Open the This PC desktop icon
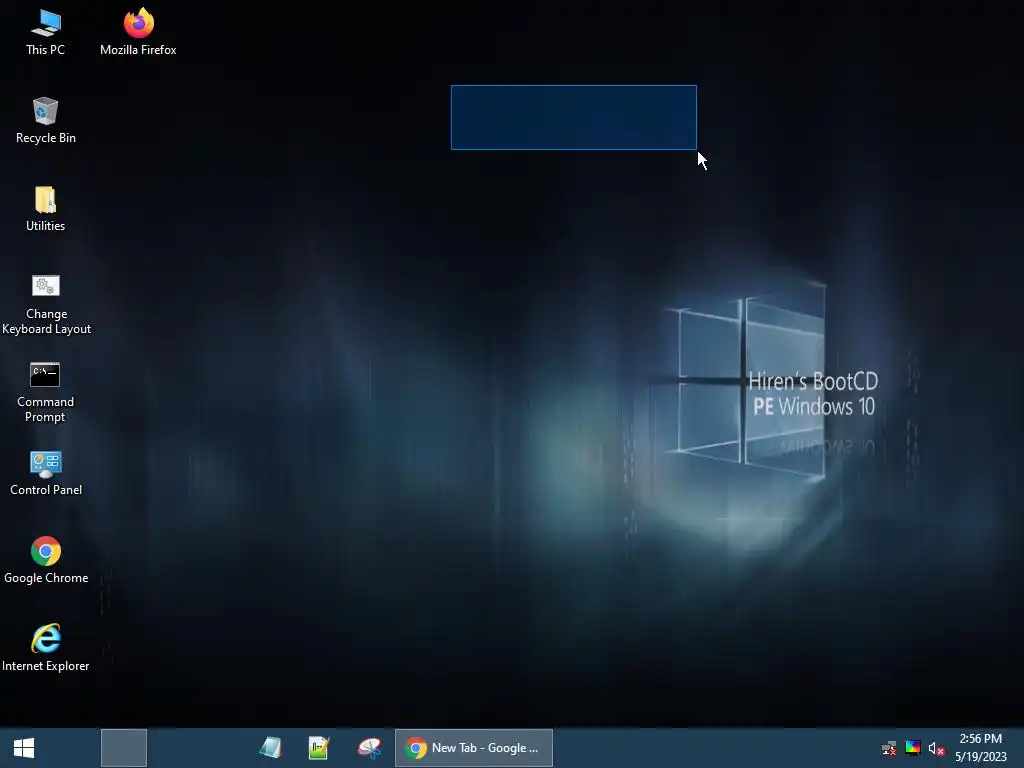Viewport: 1024px width, 768px height. [45, 33]
